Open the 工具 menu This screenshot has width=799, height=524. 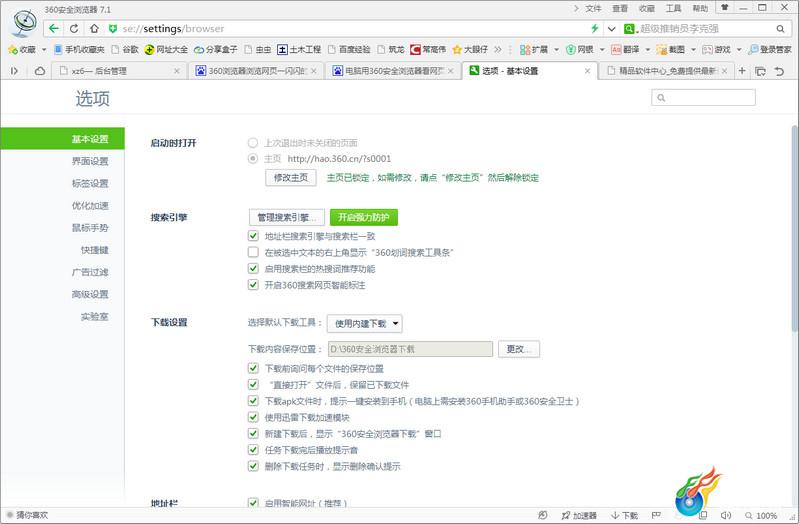[x=673, y=8]
